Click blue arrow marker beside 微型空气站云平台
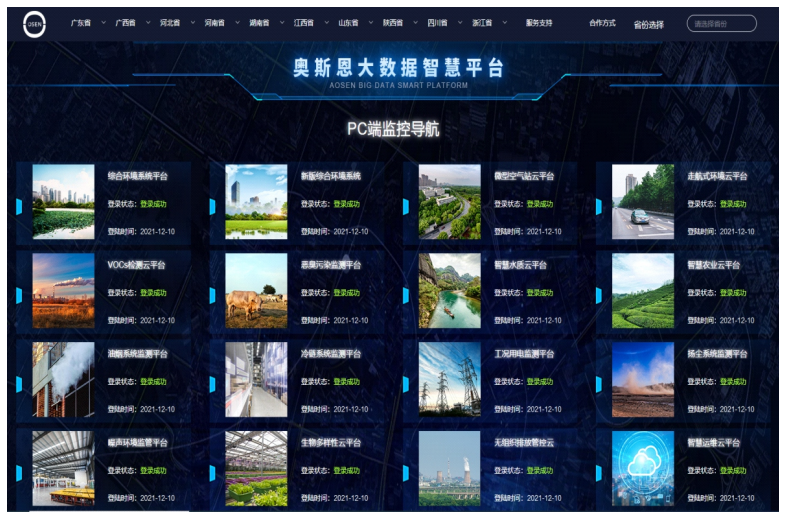This screenshot has width=785, height=519. [x=405, y=207]
